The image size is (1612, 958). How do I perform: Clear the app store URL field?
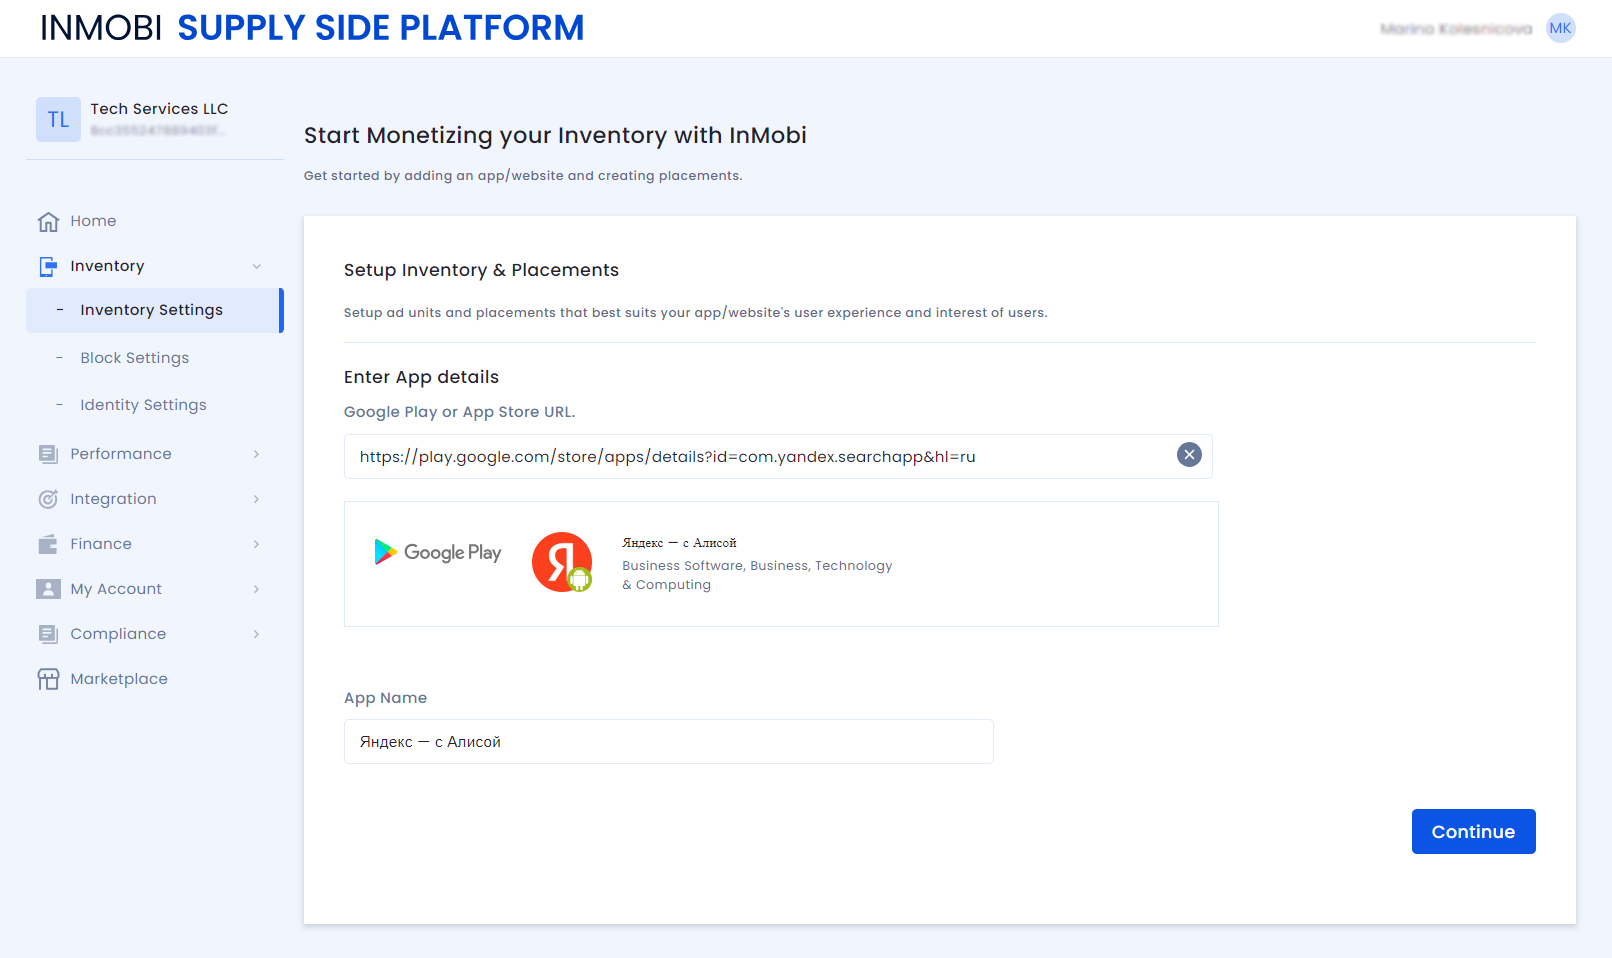pos(1189,455)
